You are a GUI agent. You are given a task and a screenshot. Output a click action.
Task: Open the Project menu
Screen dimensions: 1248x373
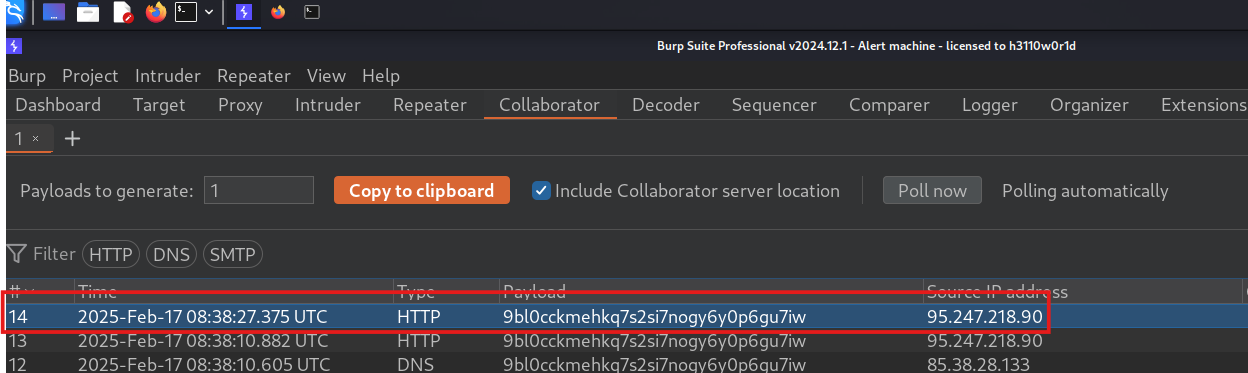[x=90, y=76]
